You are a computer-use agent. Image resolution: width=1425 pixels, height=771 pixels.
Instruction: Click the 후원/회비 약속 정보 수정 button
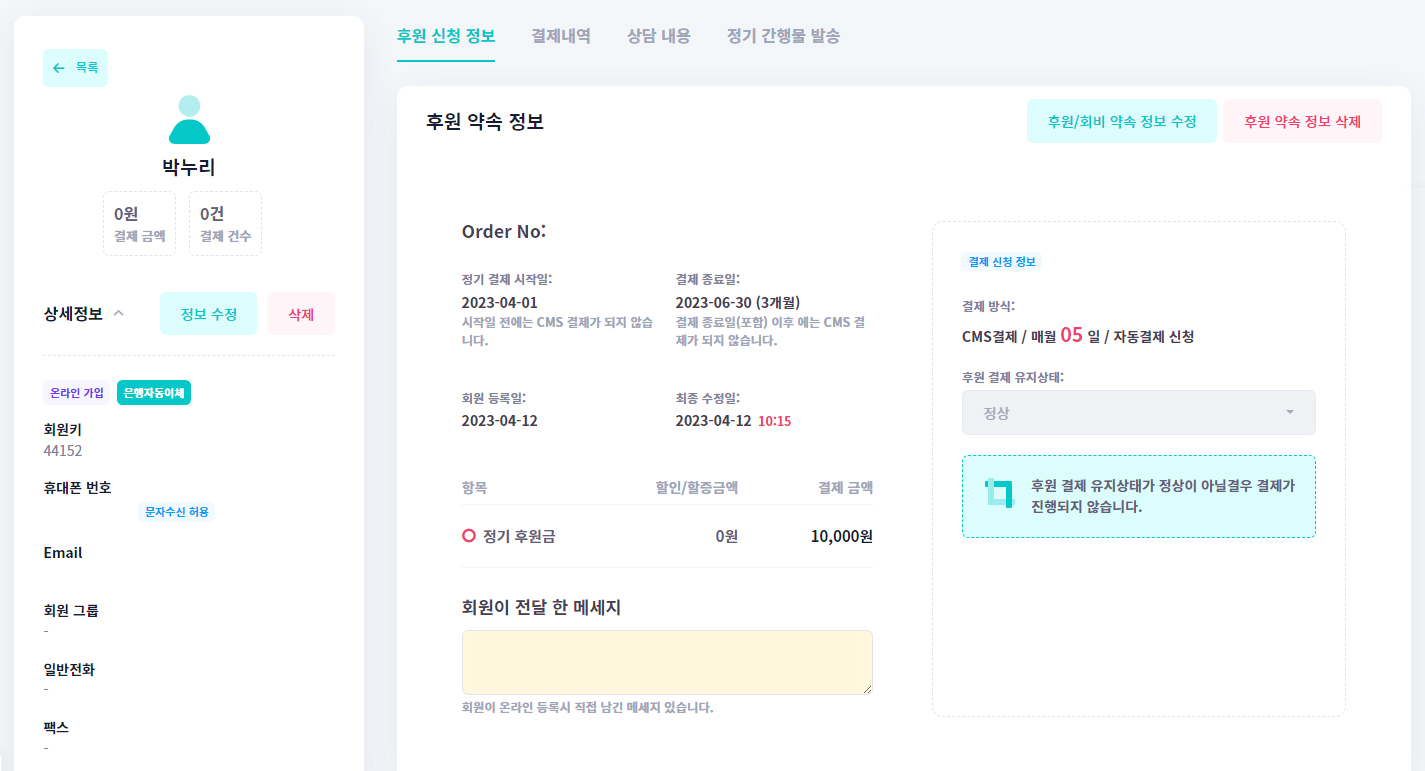[x=1121, y=121]
